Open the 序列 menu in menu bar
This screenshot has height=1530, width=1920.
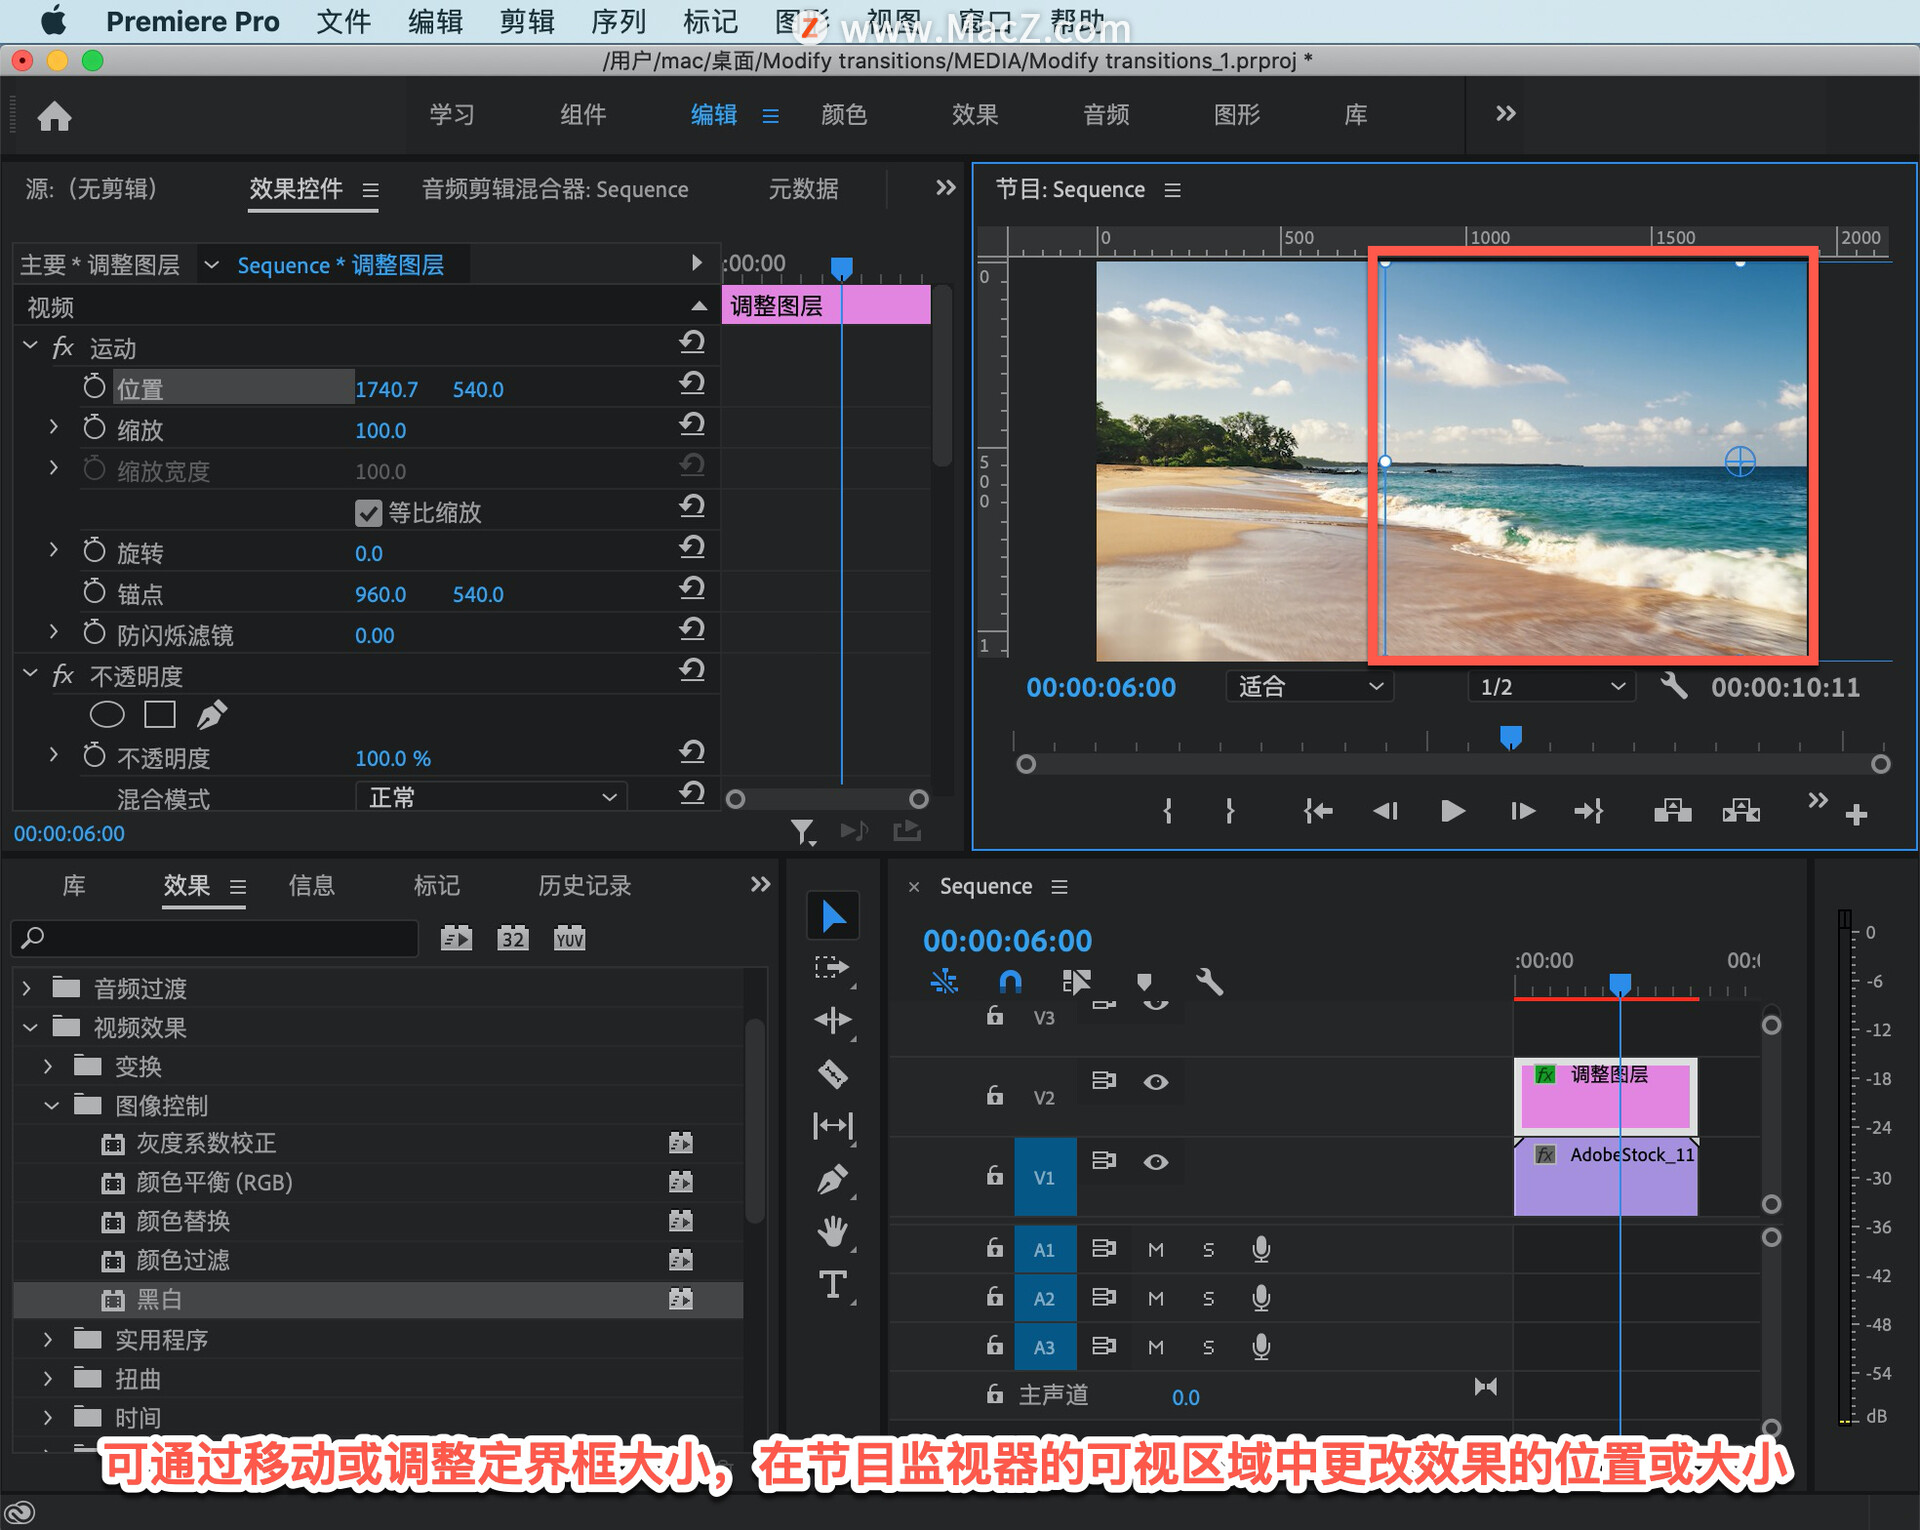(x=617, y=21)
